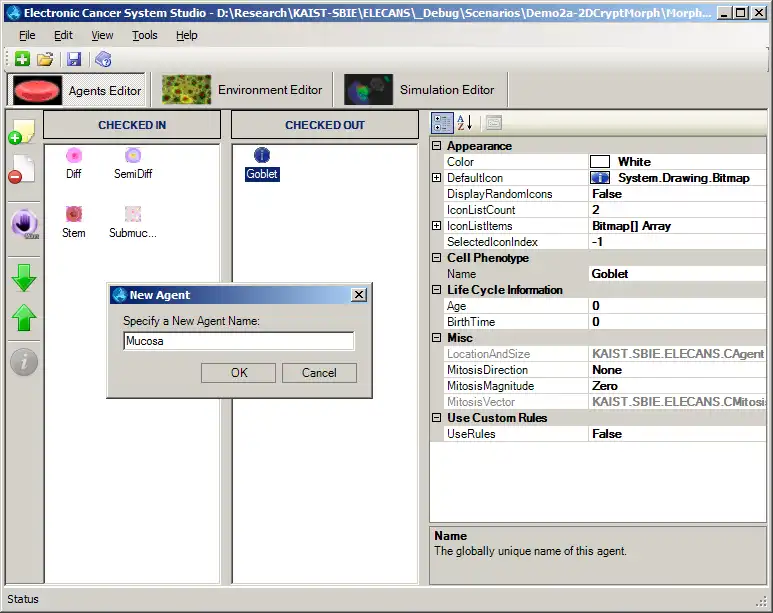
Task: Select the Goblet agent in Checked Out
Action: 262,164
